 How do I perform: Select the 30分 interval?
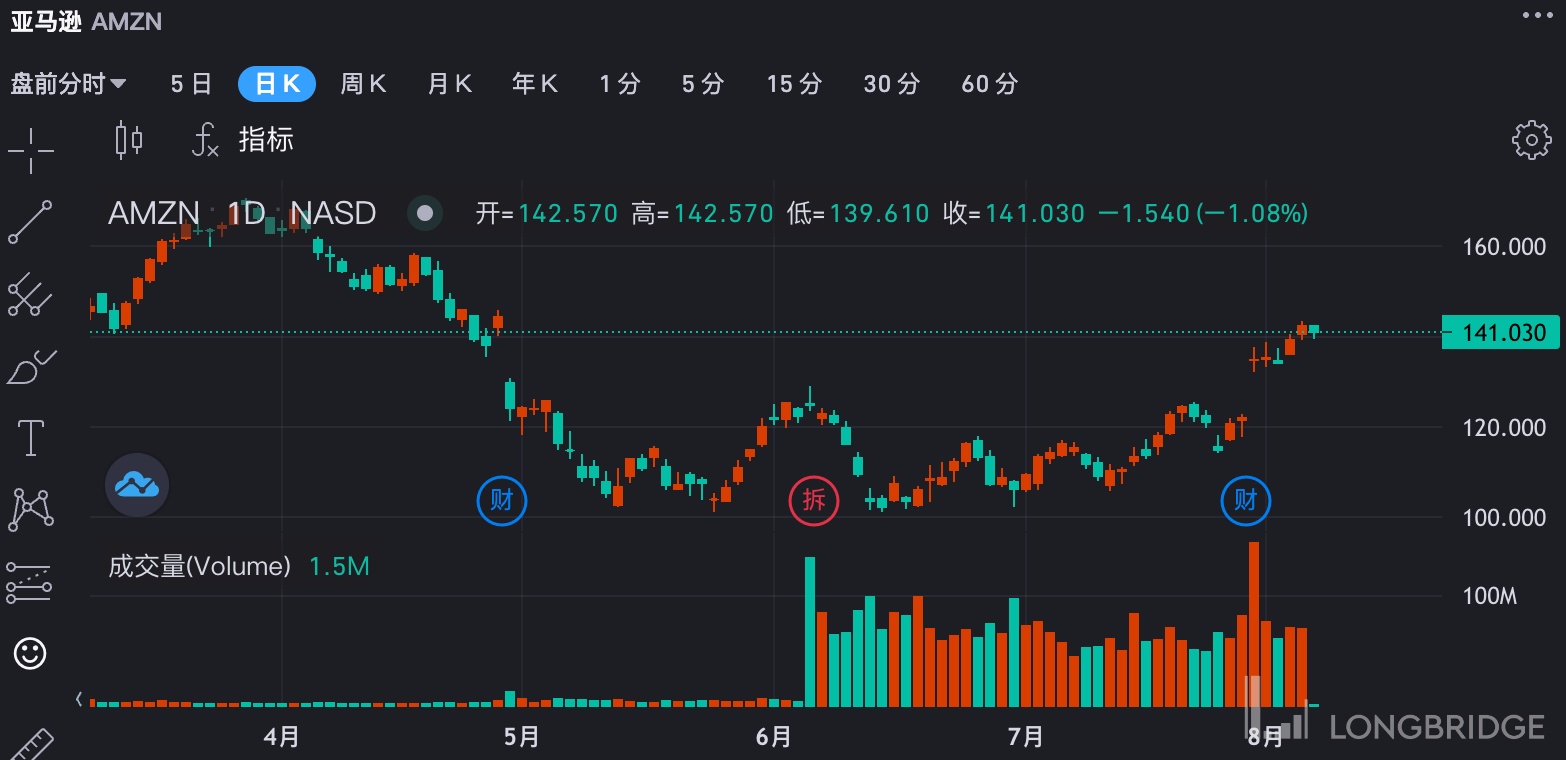[x=892, y=84]
